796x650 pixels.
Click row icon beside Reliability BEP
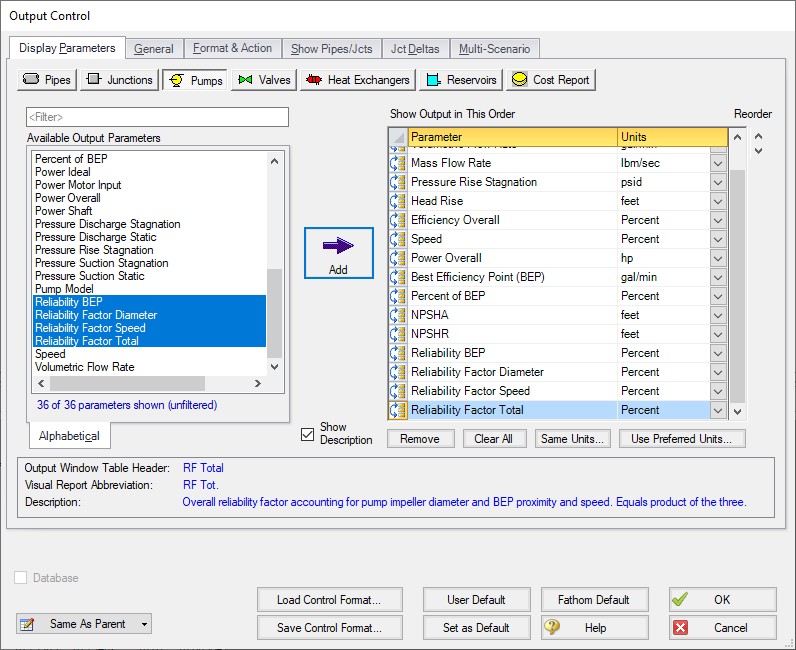click(x=398, y=353)
